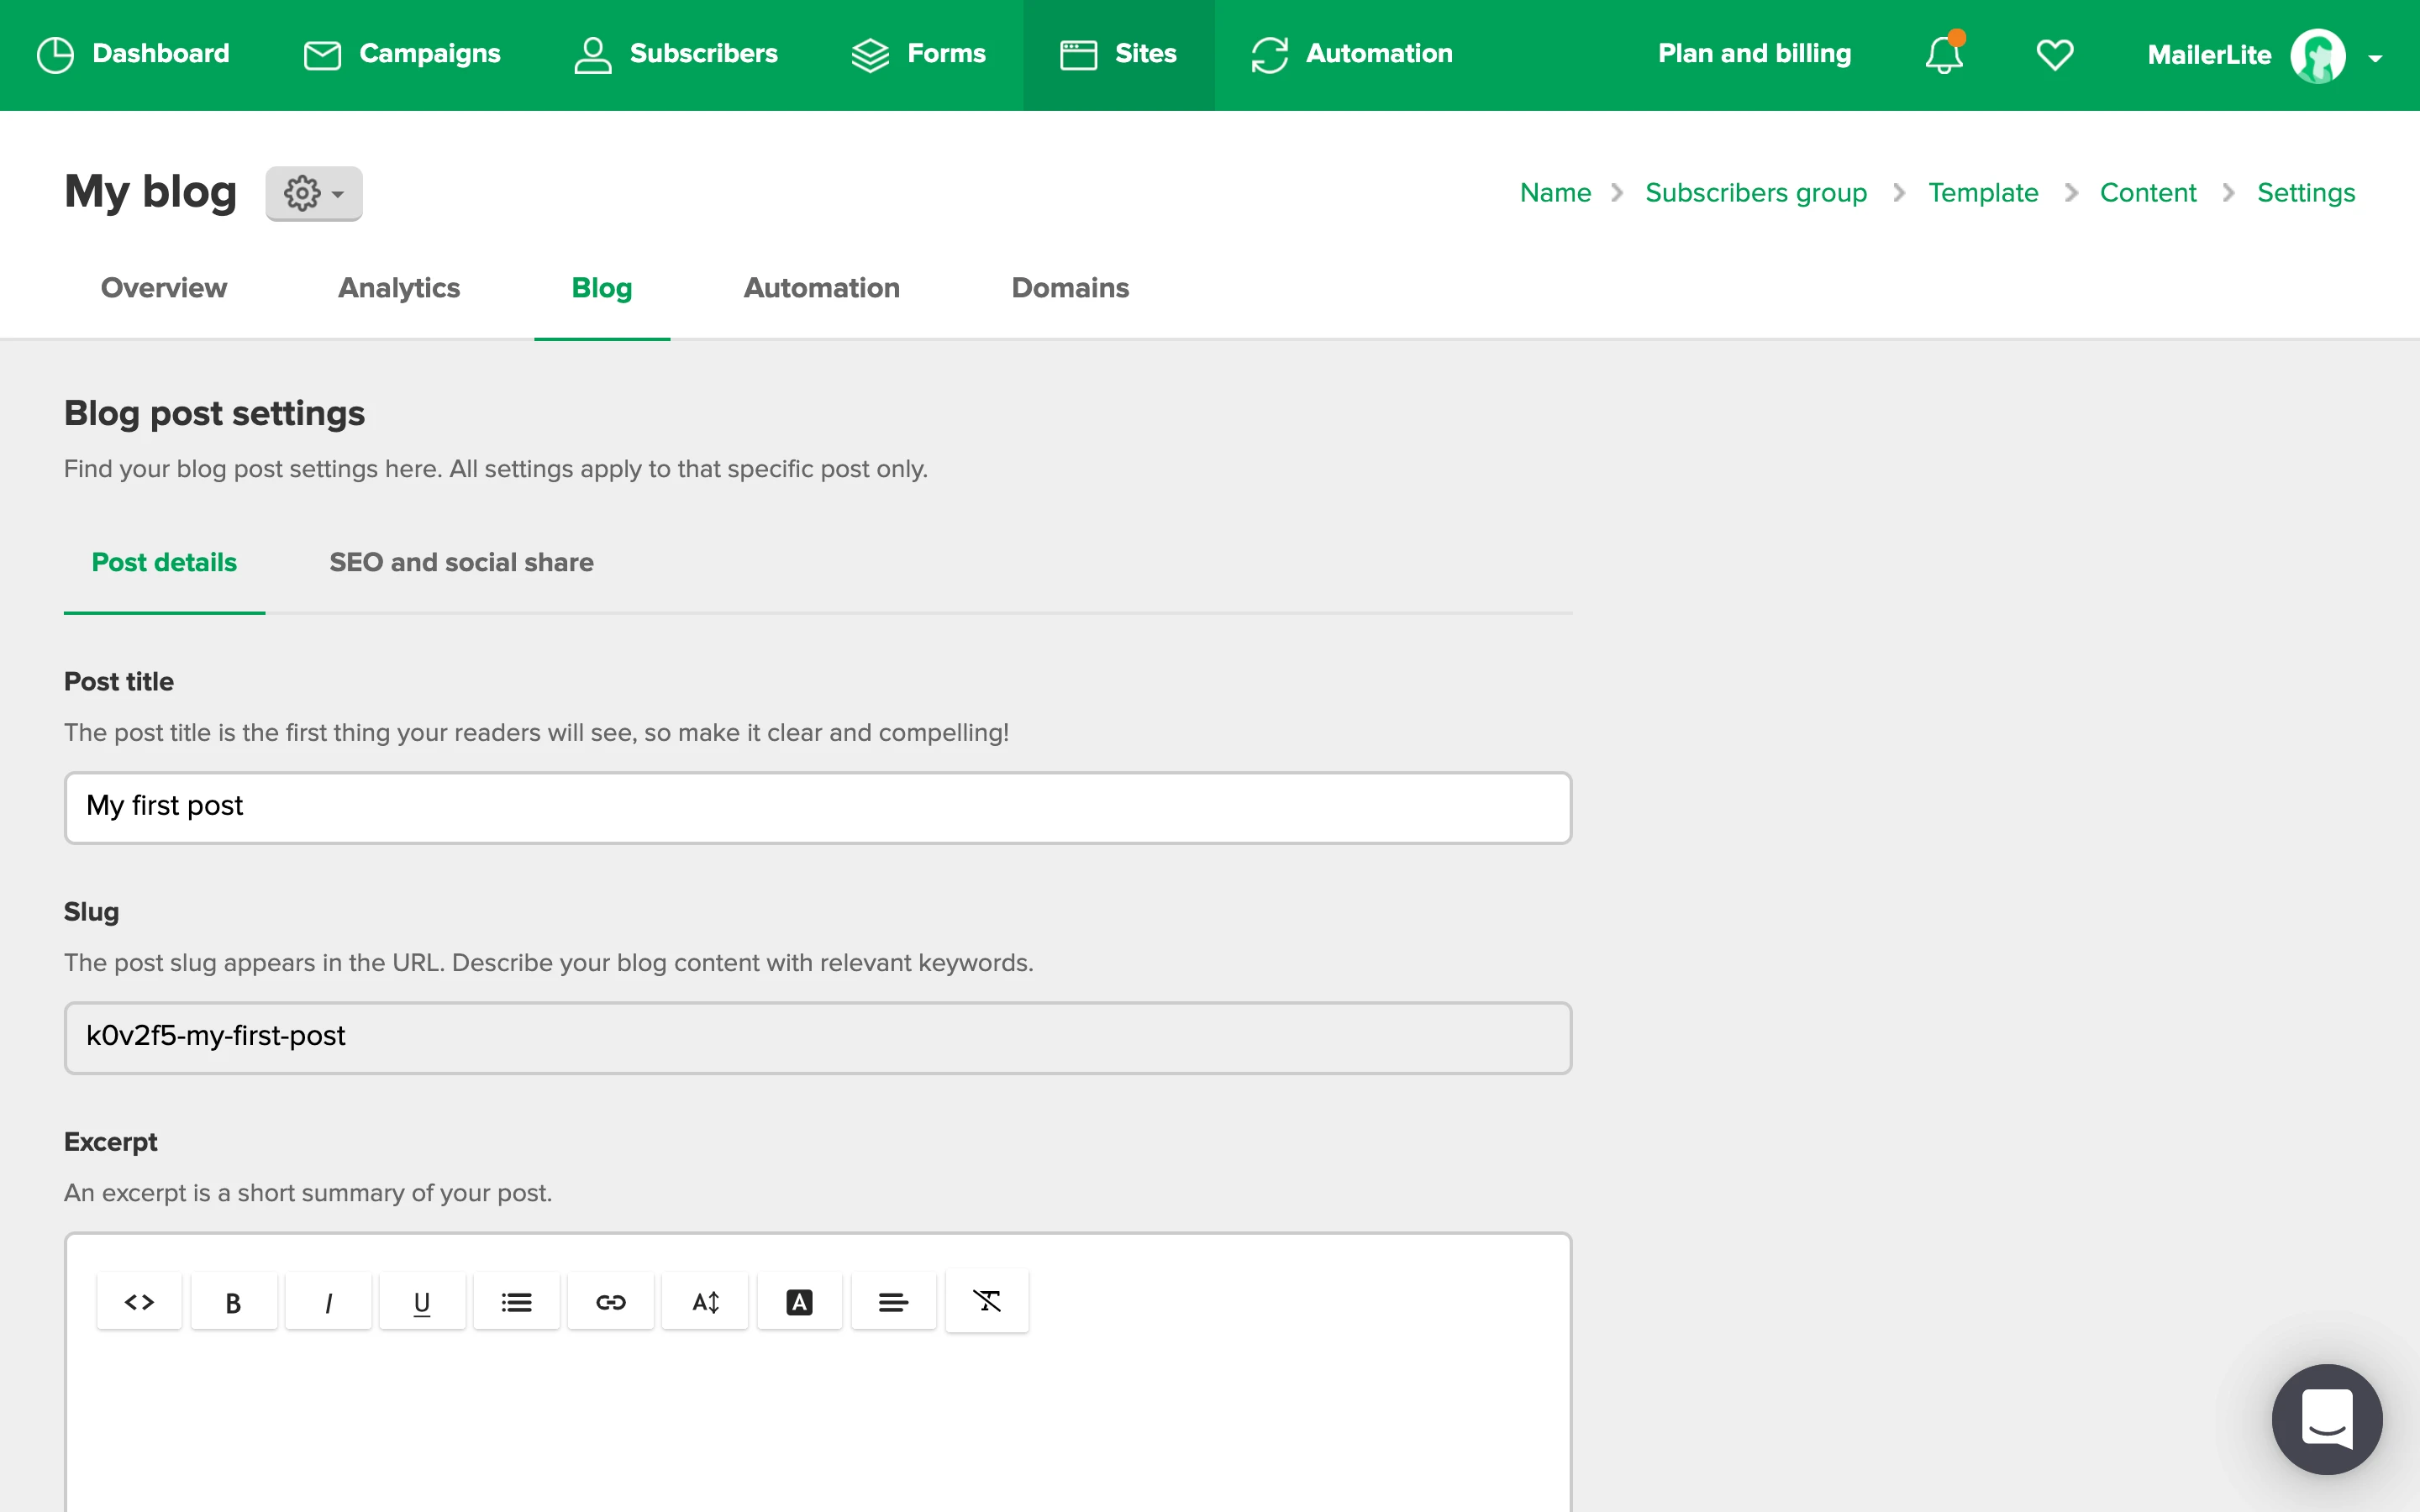Screen dimensions: 2420x1512
Task: Open My blog gear settings dropdown
Action: [x=313, y=193]
